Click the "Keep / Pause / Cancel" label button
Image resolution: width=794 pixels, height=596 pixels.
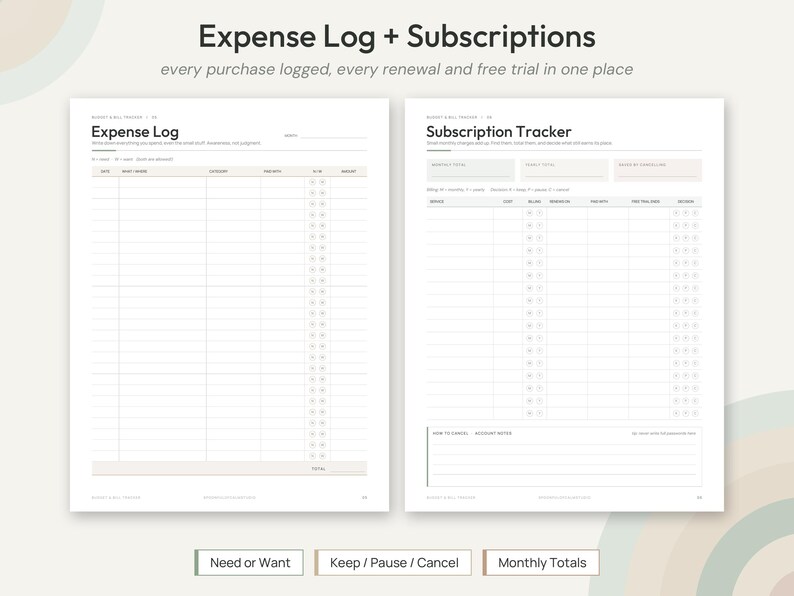[393, 563]
